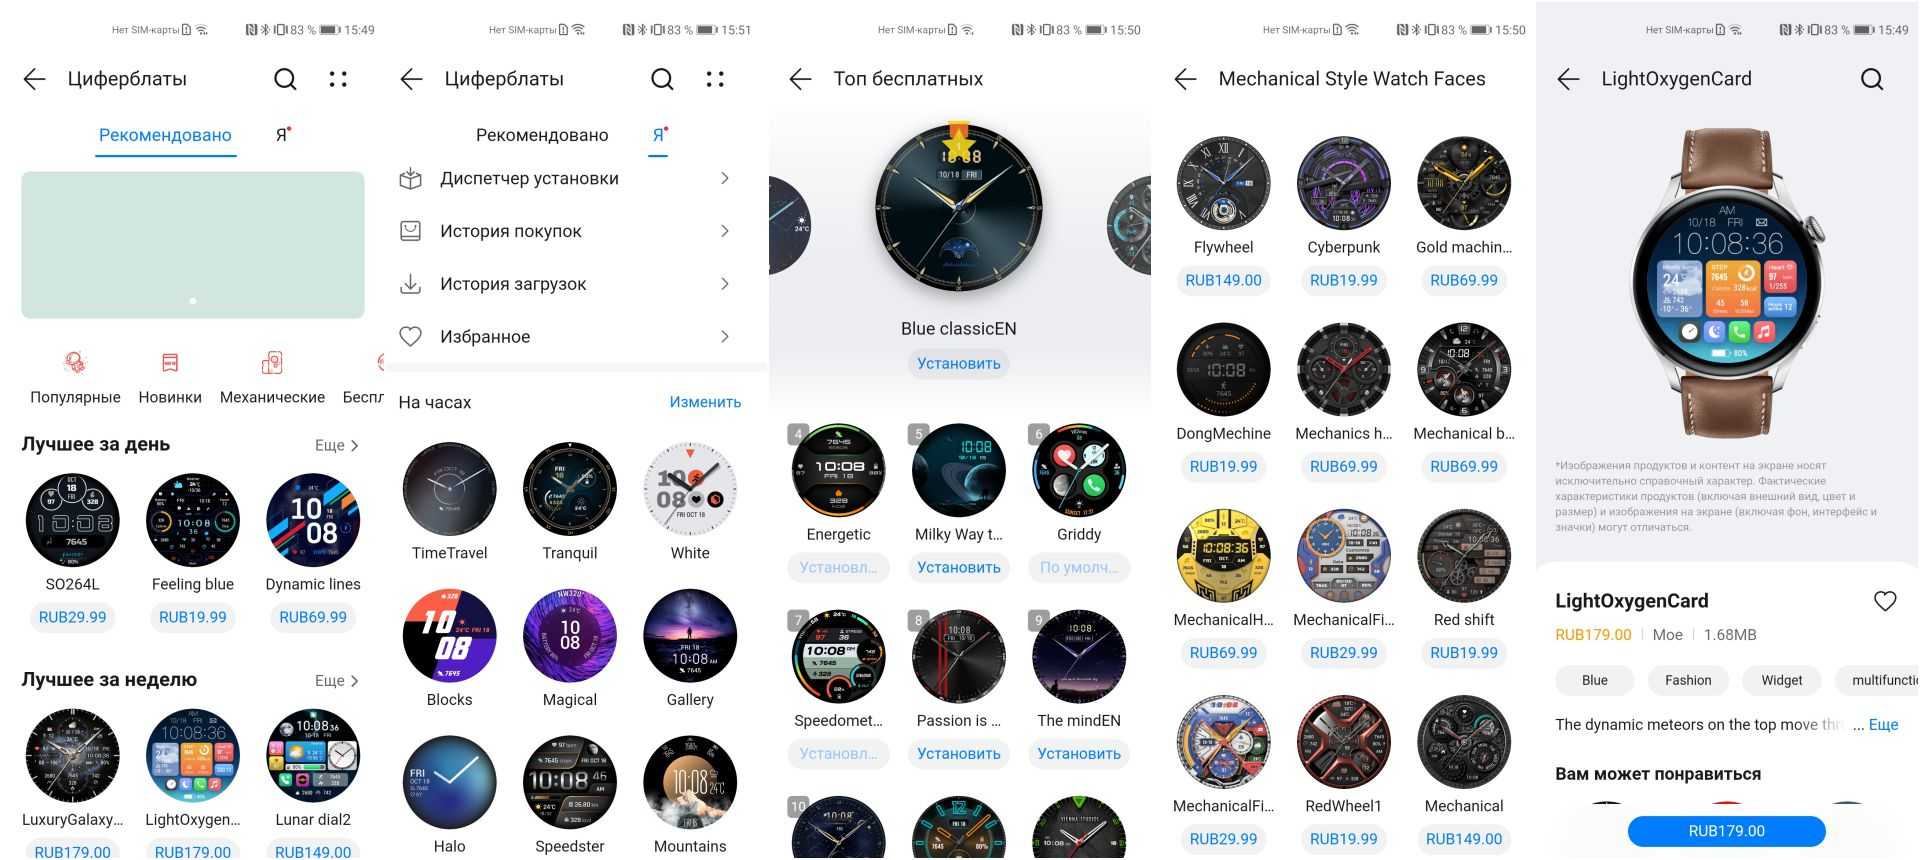The height and width of the screenshot is (860, 1920).
Task: Open Механические category icon
Action: click(x=272, y=363)
